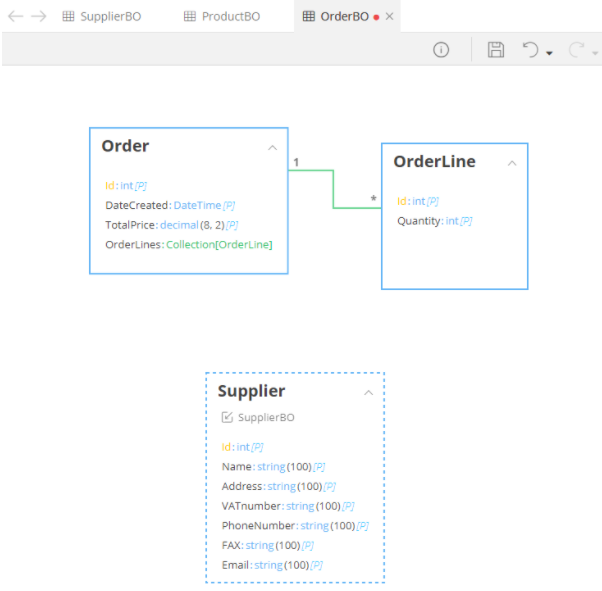Screen dimensions: 602x591
Task: Click the grid icon on ProductBO tab
Action: pos(190,17)
